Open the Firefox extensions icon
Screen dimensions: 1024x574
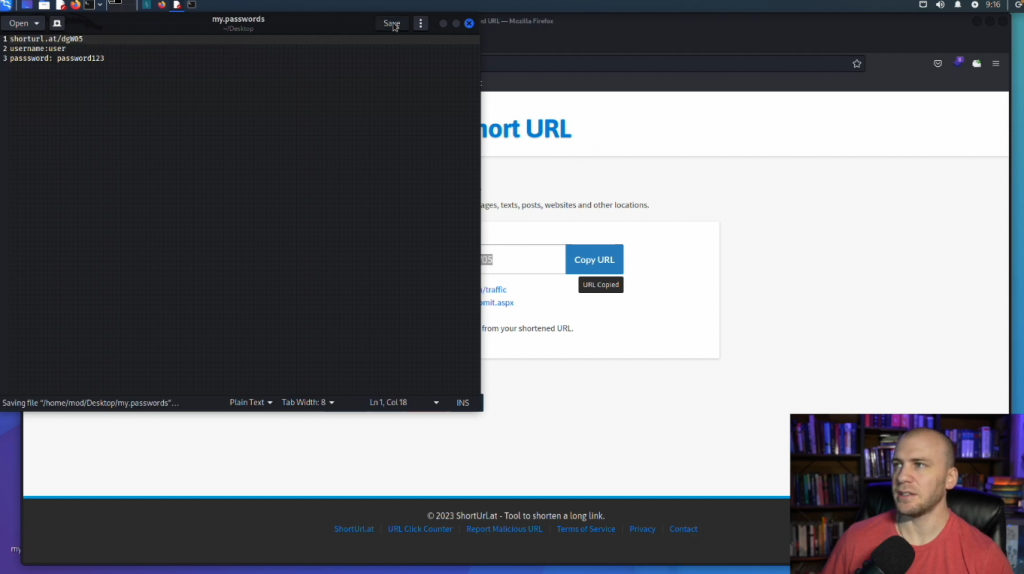tap(976, 63)
